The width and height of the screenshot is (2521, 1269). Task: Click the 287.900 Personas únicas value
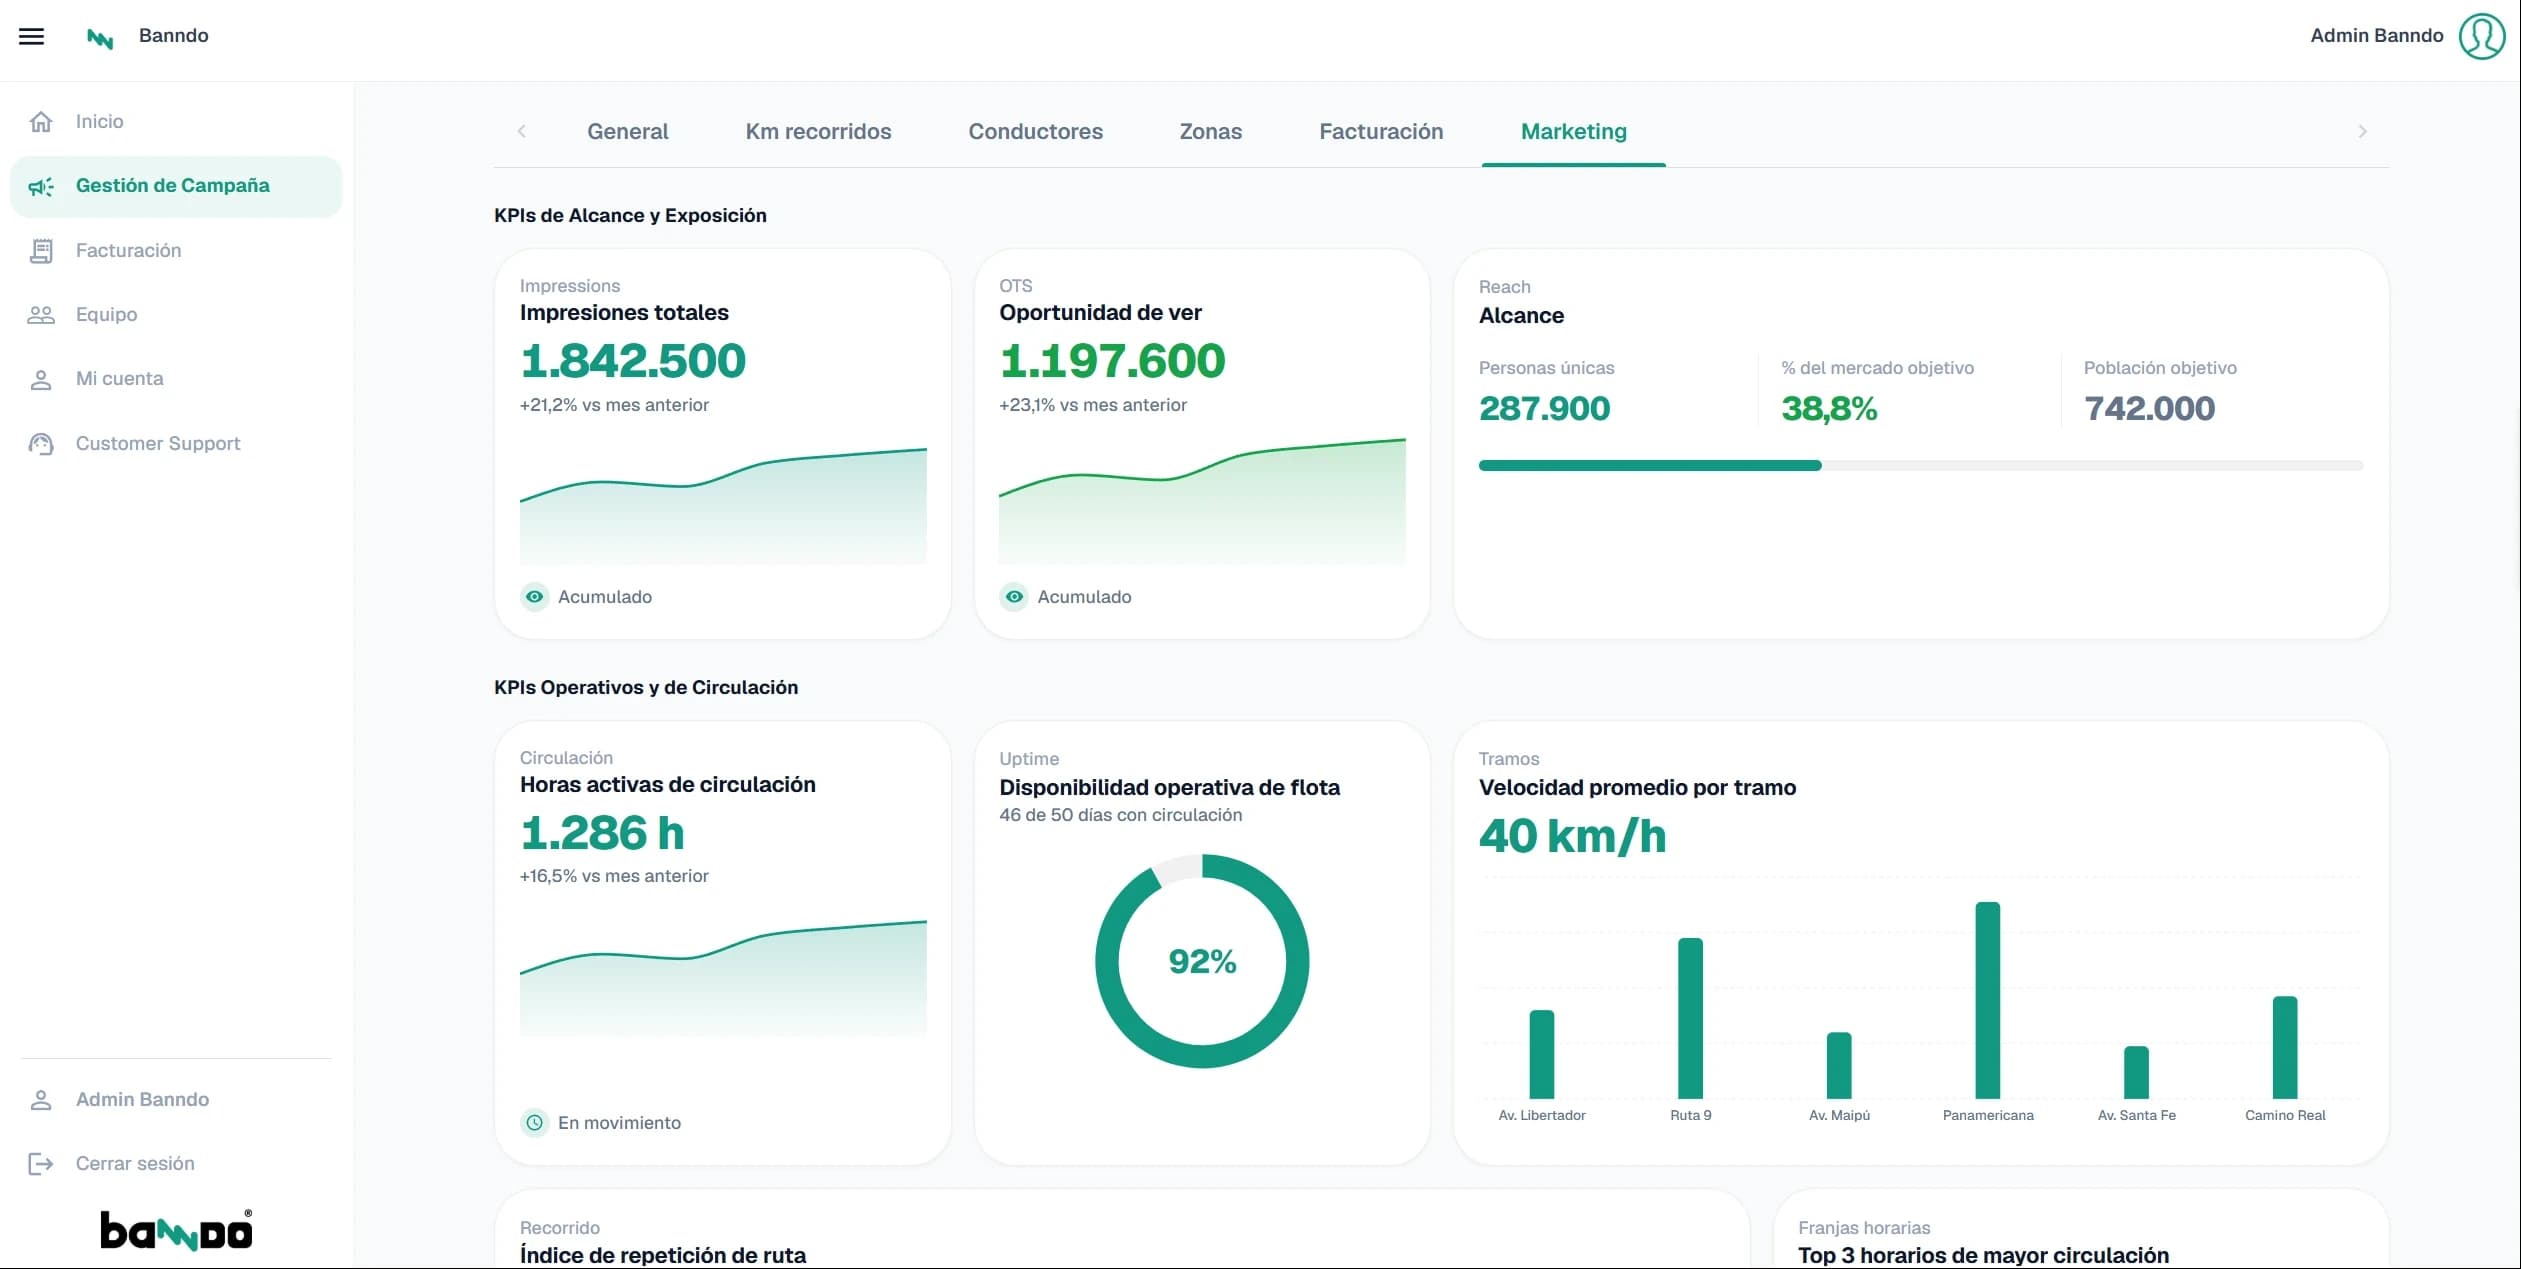[1544, 408]
